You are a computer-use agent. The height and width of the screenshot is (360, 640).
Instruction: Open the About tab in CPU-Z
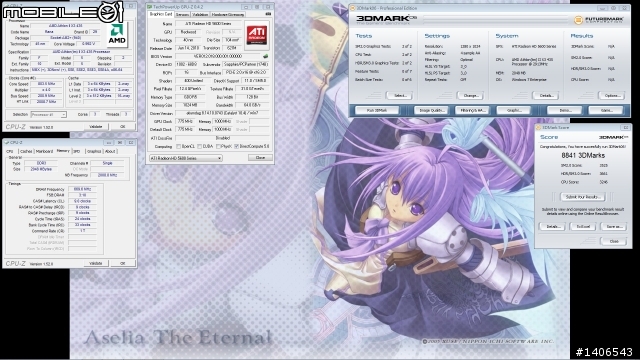pos(110,151)
